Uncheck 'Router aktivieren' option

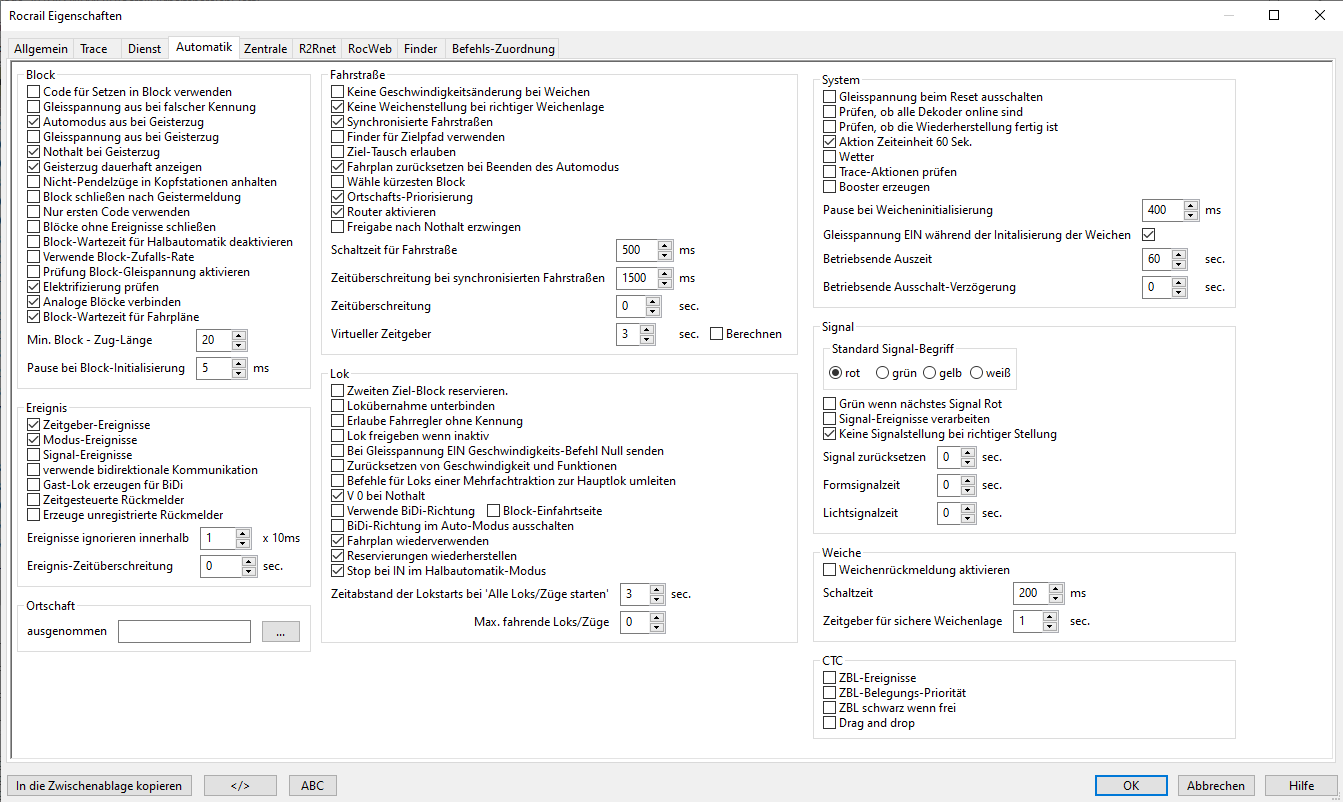[x=338, y=212]
